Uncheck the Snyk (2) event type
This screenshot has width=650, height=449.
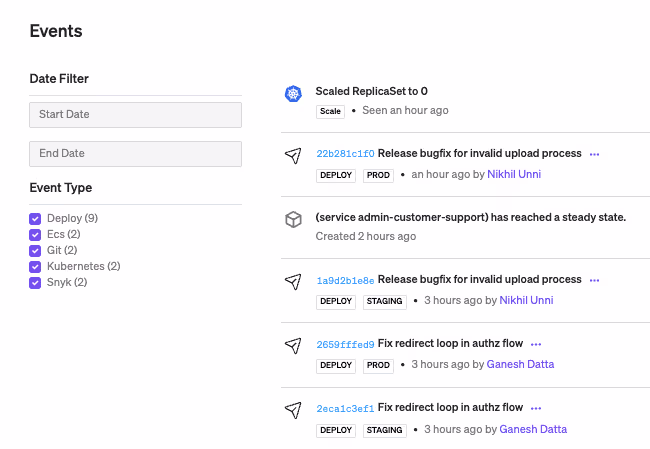click(35, 282)
